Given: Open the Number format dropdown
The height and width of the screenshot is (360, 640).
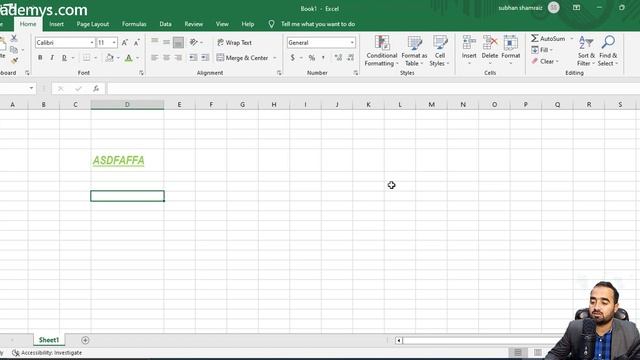Looking at the screenshot, I should 352,42.
